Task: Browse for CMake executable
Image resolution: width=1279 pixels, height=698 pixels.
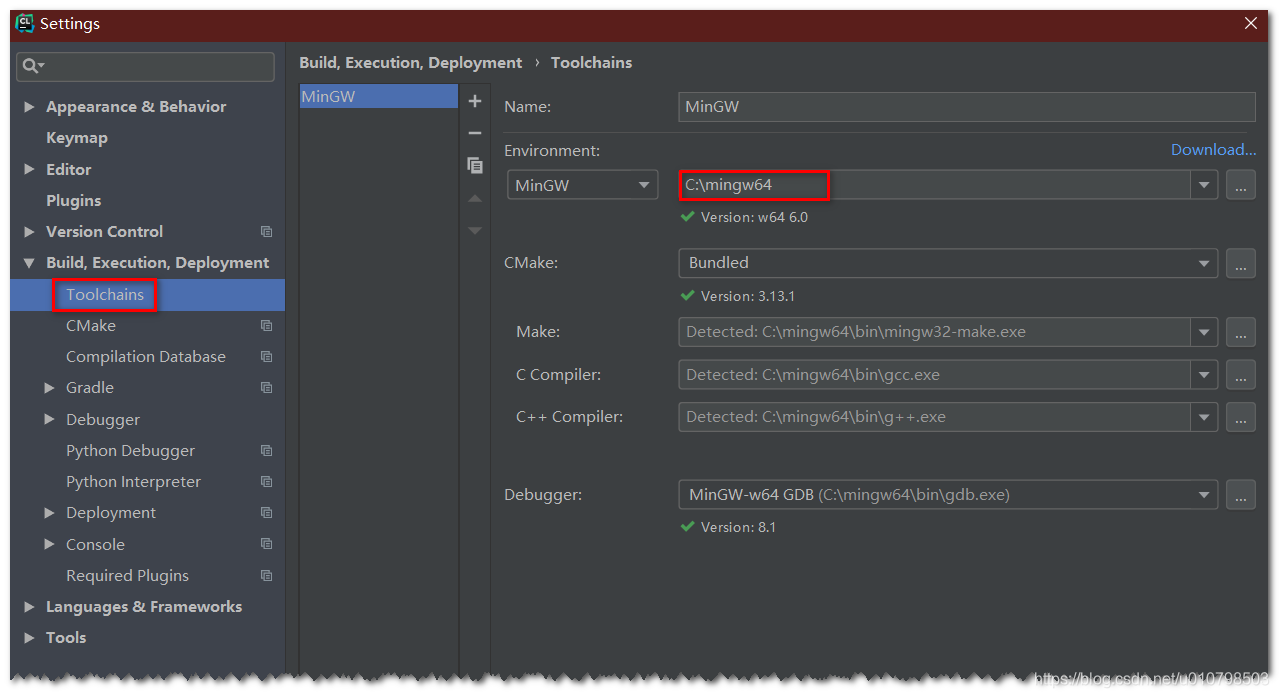Action: [1240, 263]
